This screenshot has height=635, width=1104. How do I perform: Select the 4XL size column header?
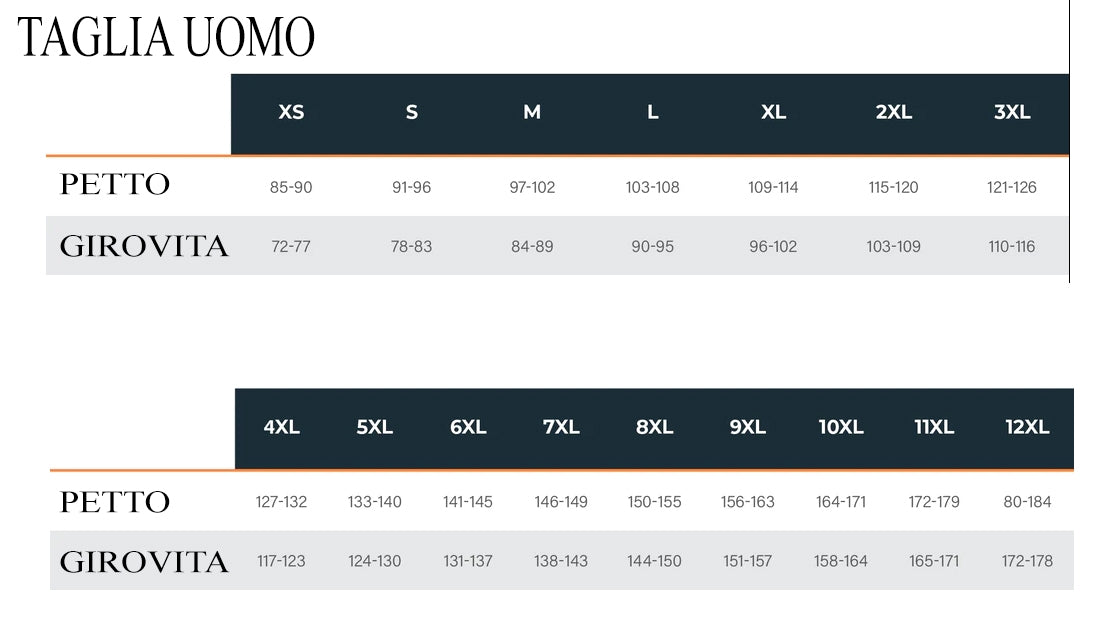click(x=282, y=428)
